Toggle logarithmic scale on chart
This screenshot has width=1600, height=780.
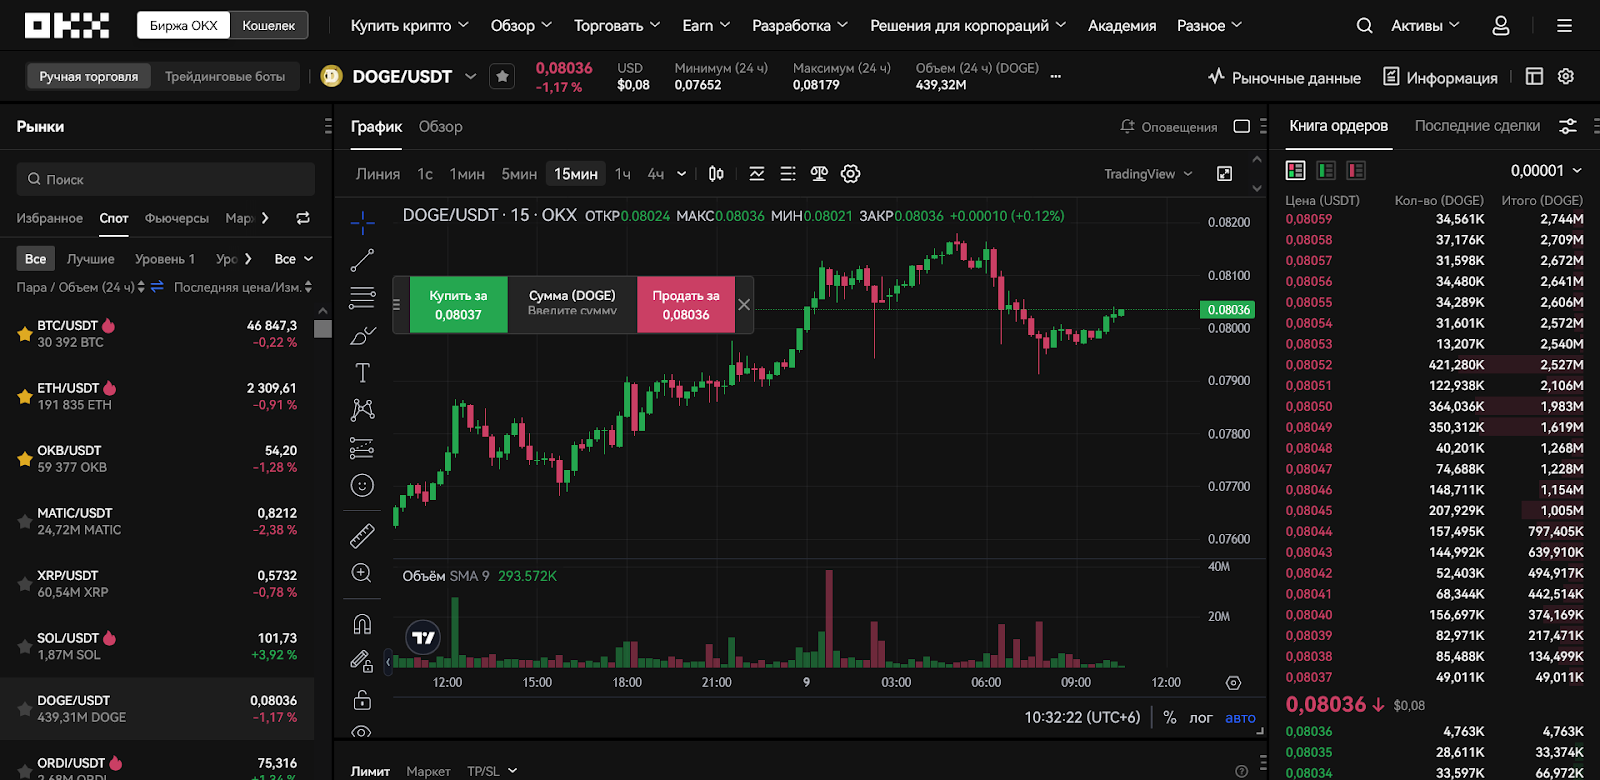click(x=1200, y=718)
